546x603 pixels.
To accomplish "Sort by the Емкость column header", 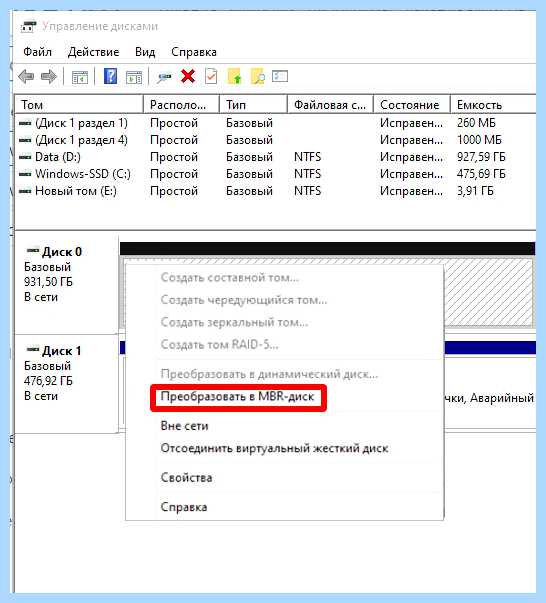I will (x=493, y=105).
